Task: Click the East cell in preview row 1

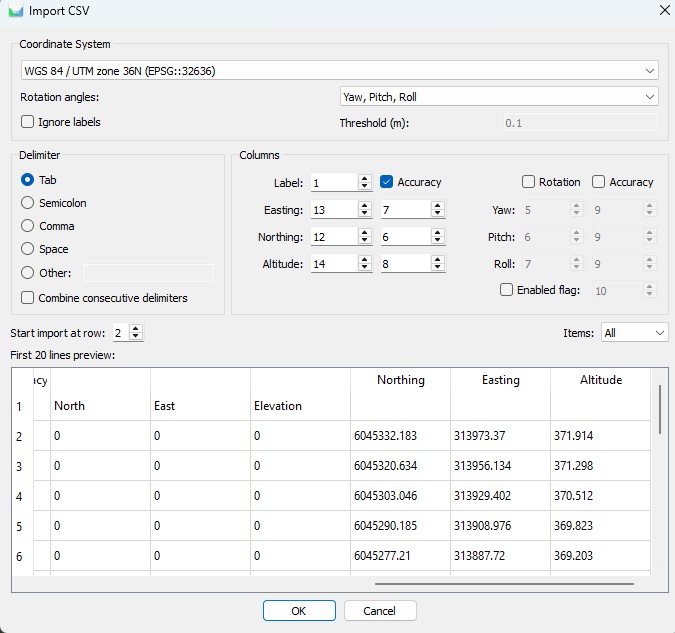Action: point(200,406)
